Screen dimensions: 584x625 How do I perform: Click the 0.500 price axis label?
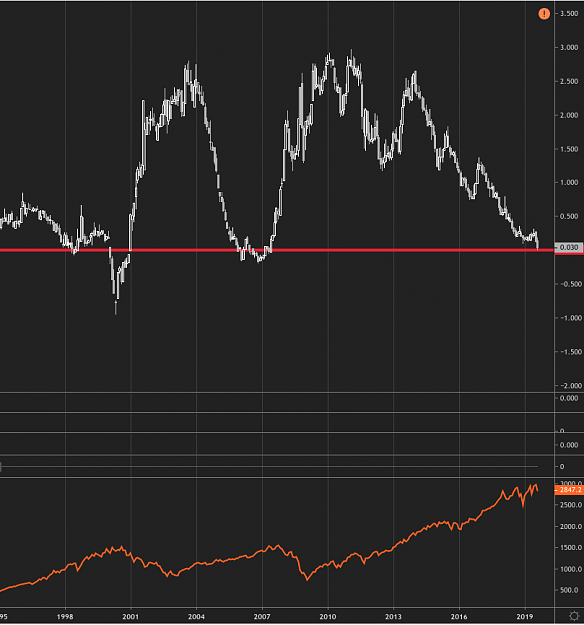[x=569, y=216]
